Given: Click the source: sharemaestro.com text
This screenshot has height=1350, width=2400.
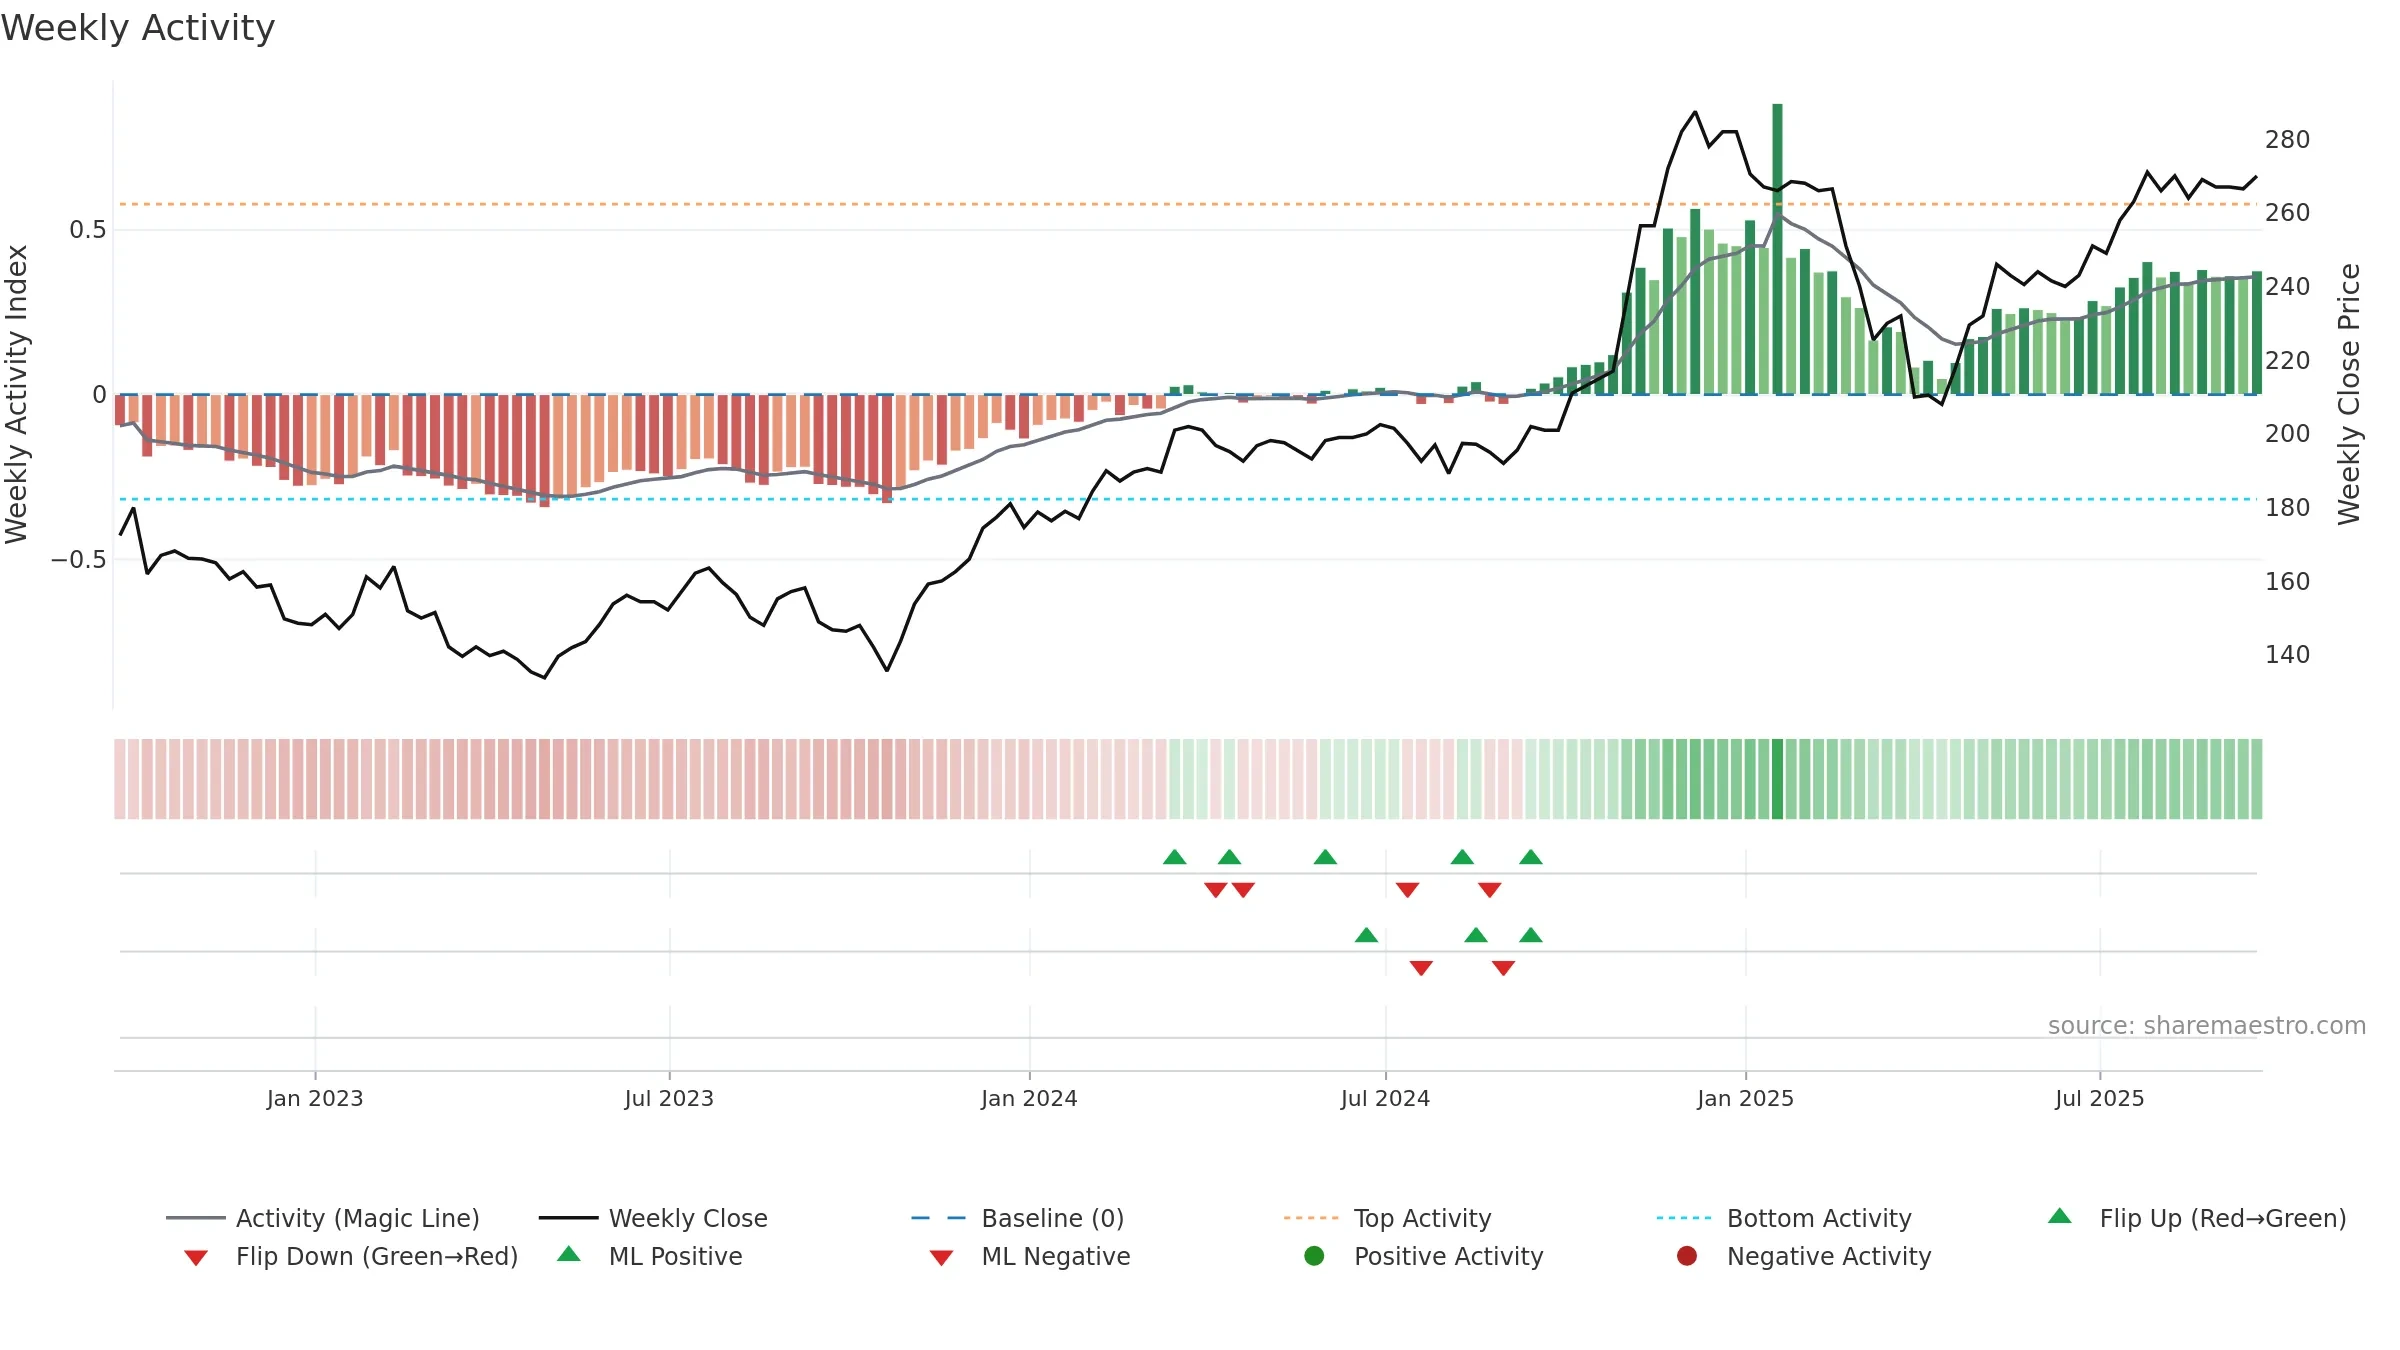Looking at the screenshot, I should 2207,1025.
